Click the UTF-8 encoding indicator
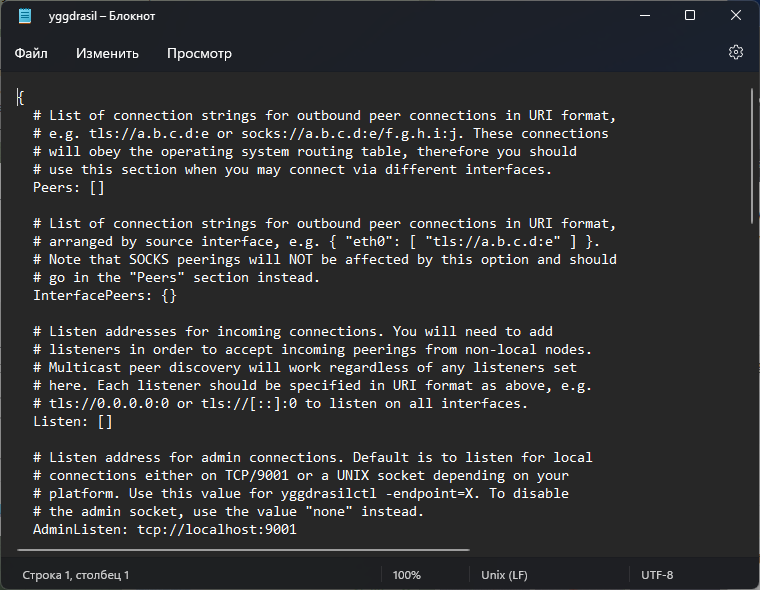 (656, 575)
